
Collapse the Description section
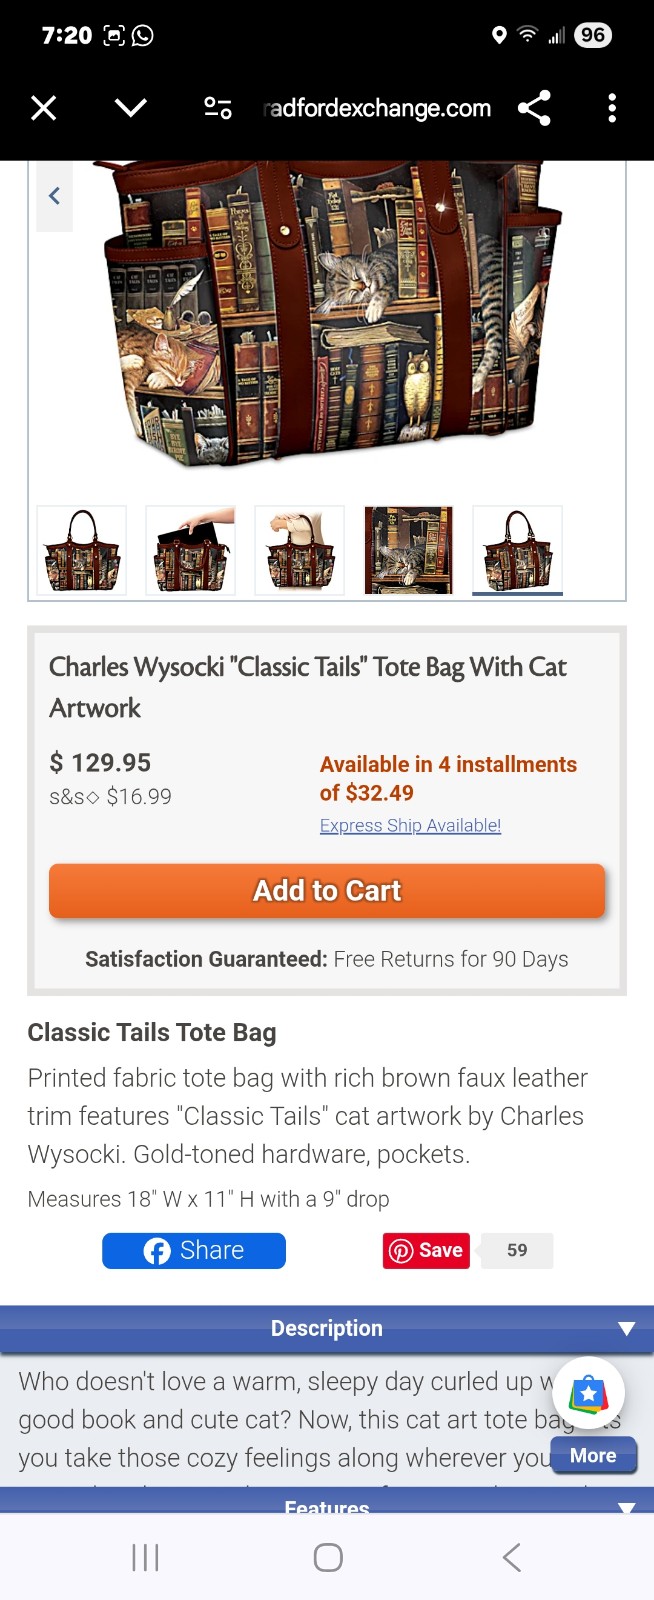(x=327, y=1328)
